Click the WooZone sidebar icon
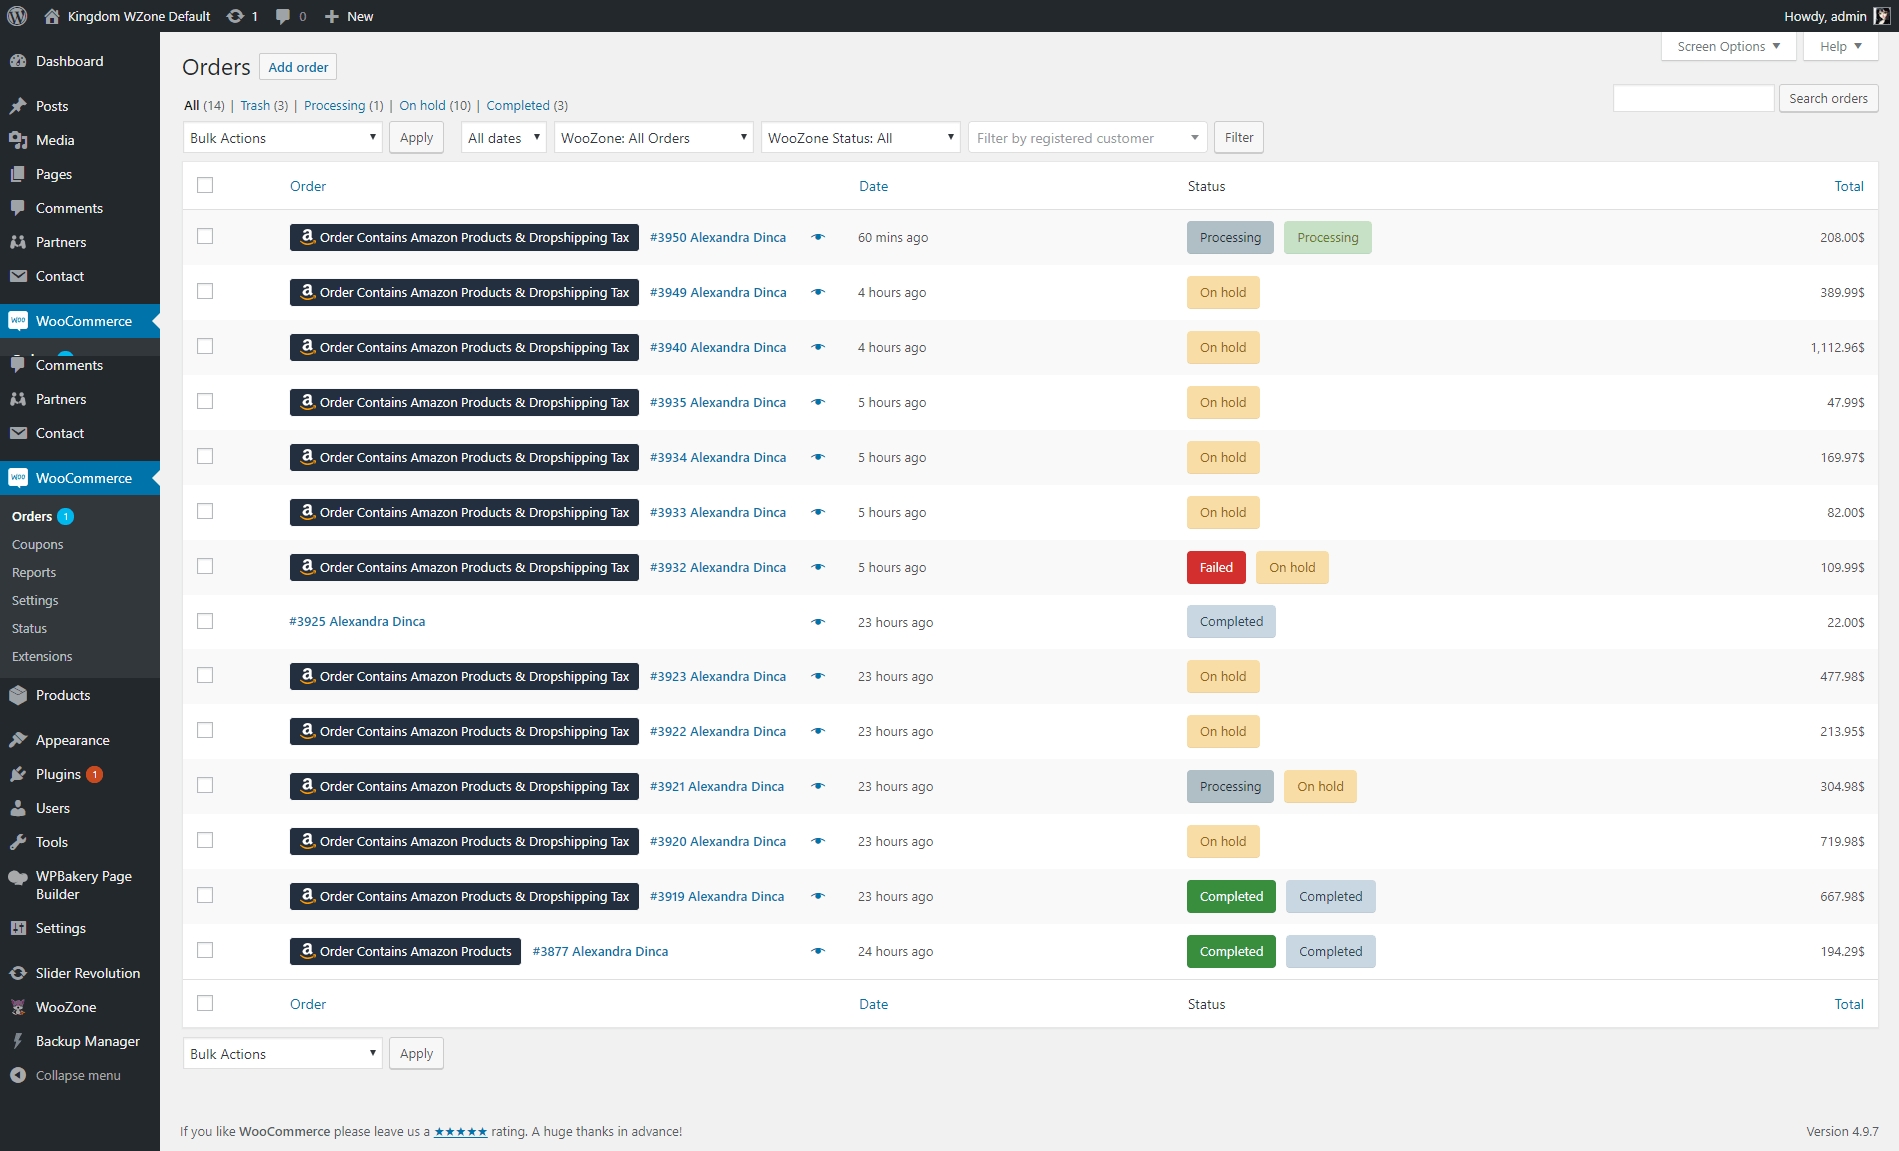The image size is (1899, 1151). pyautogui.click(x=18, y=1007)
